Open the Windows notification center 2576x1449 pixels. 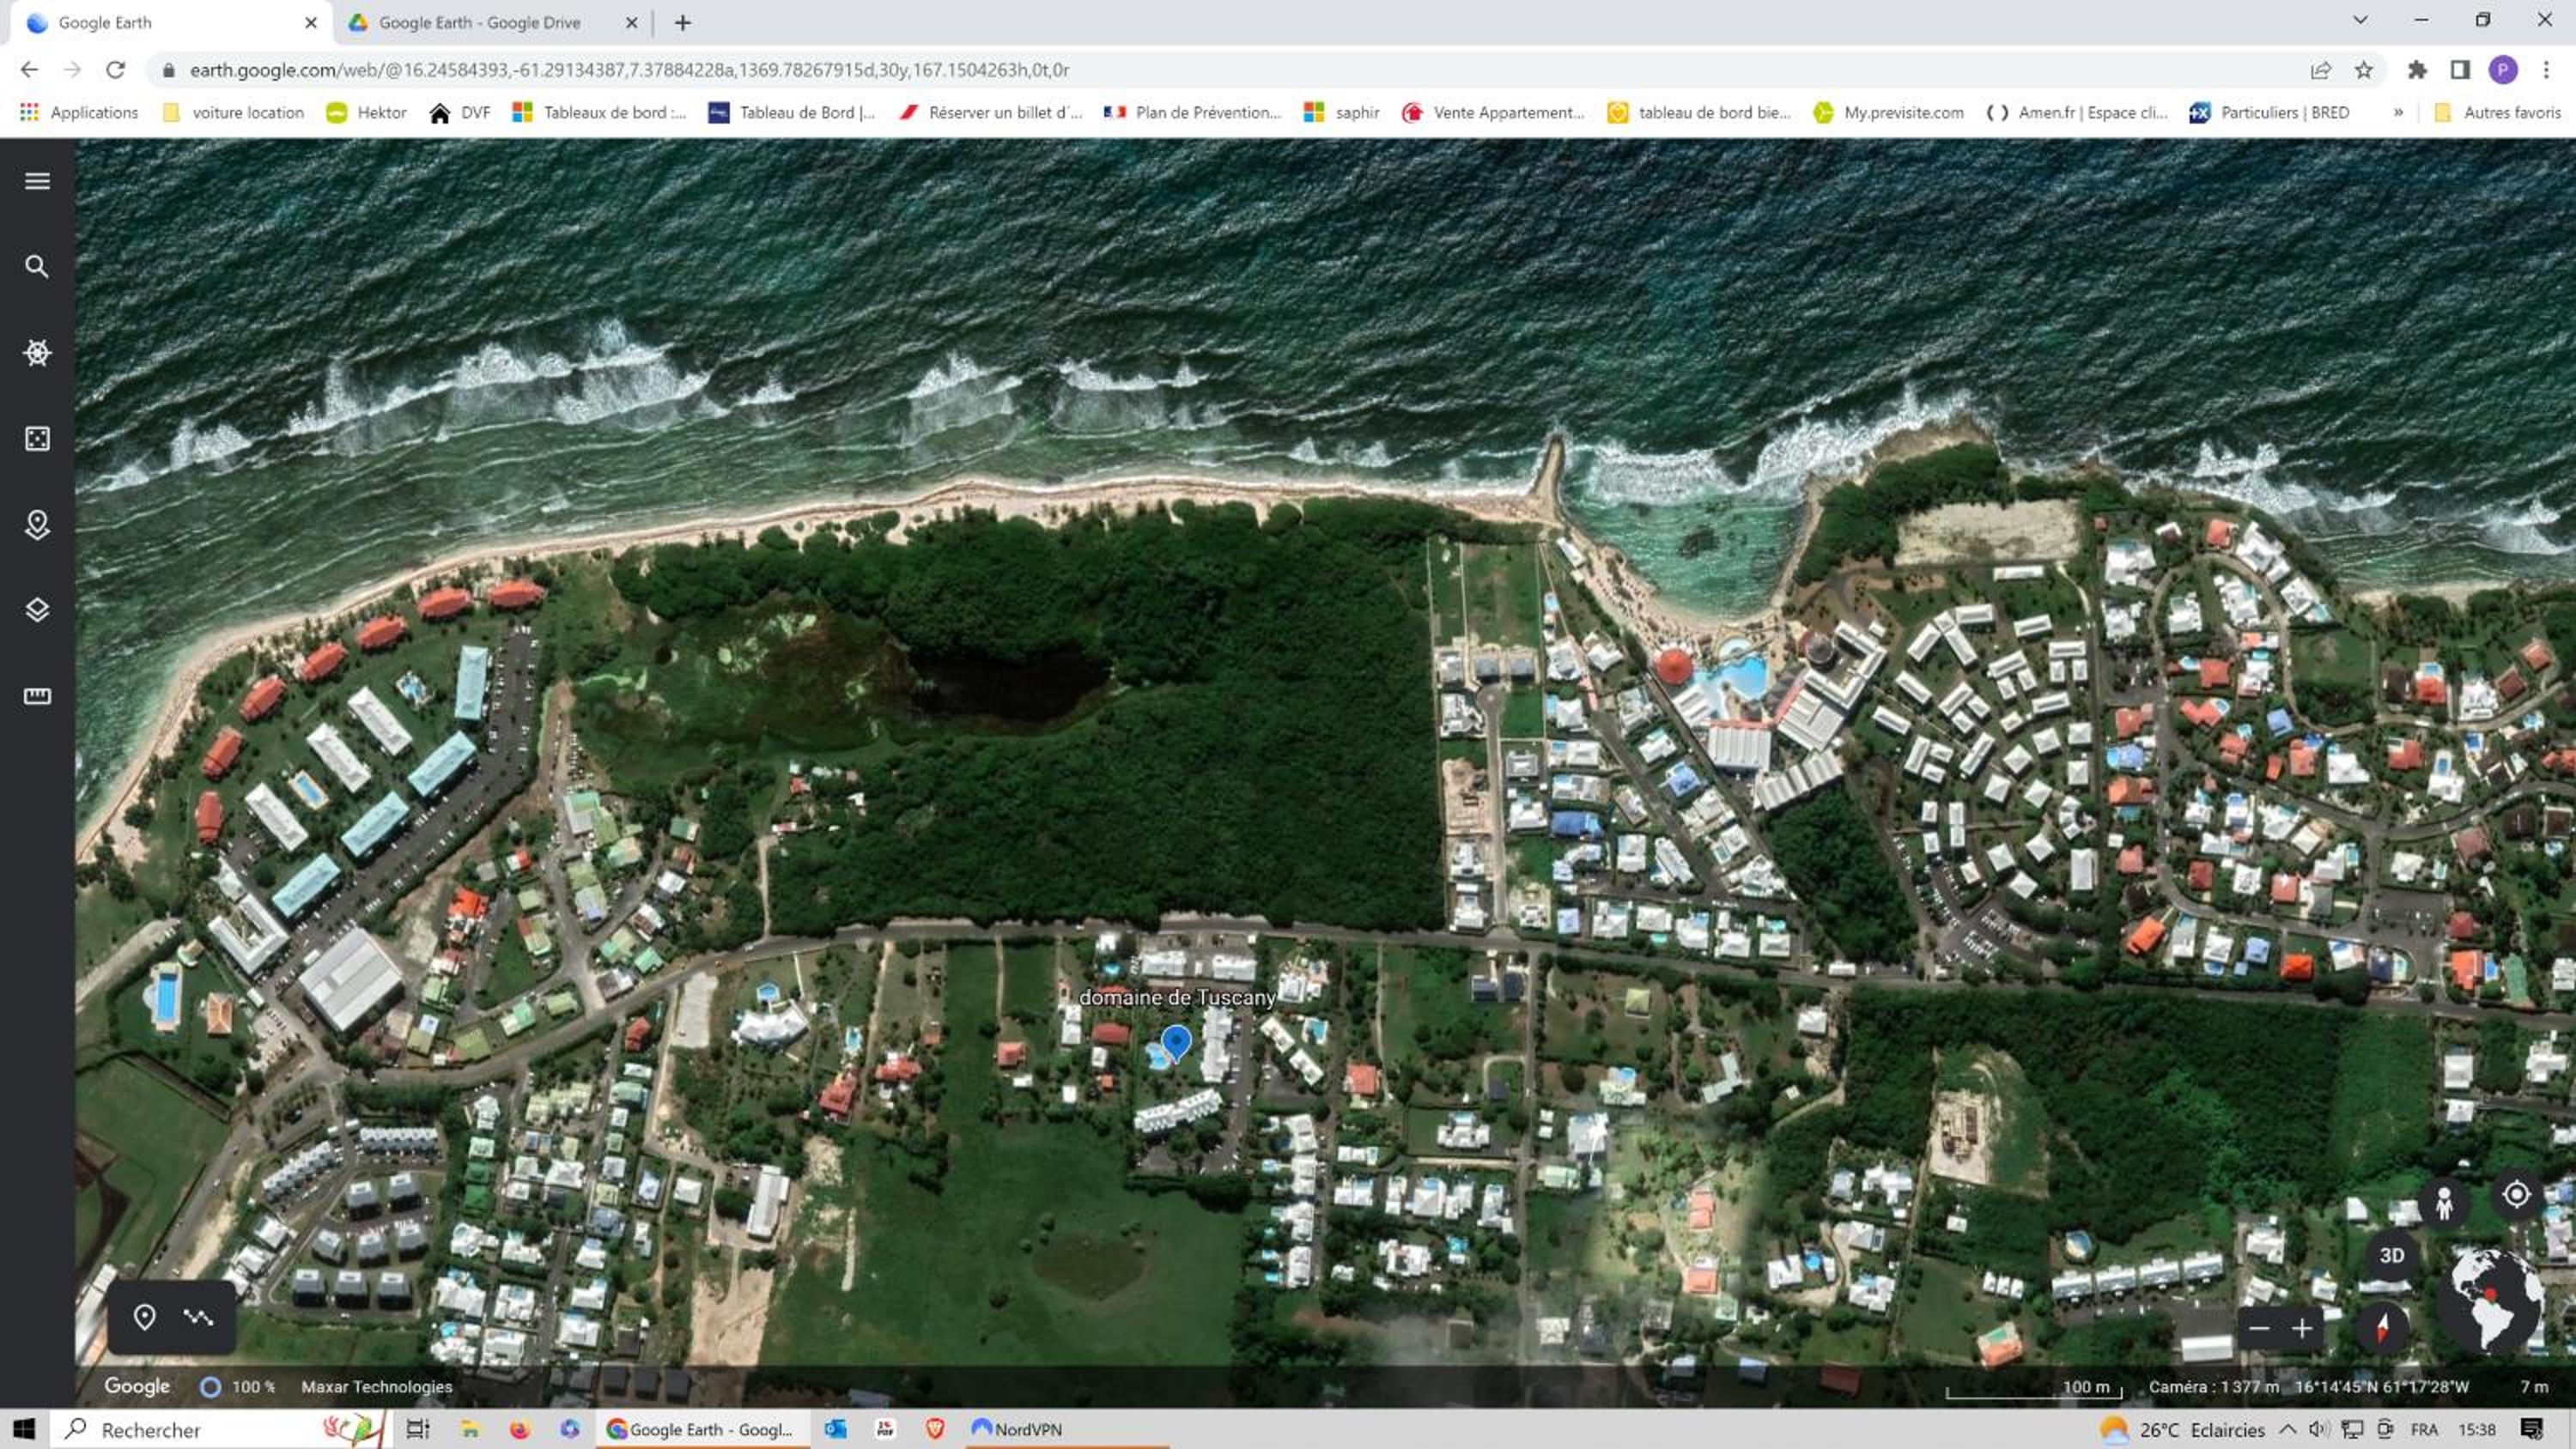coord(2531,1429)
